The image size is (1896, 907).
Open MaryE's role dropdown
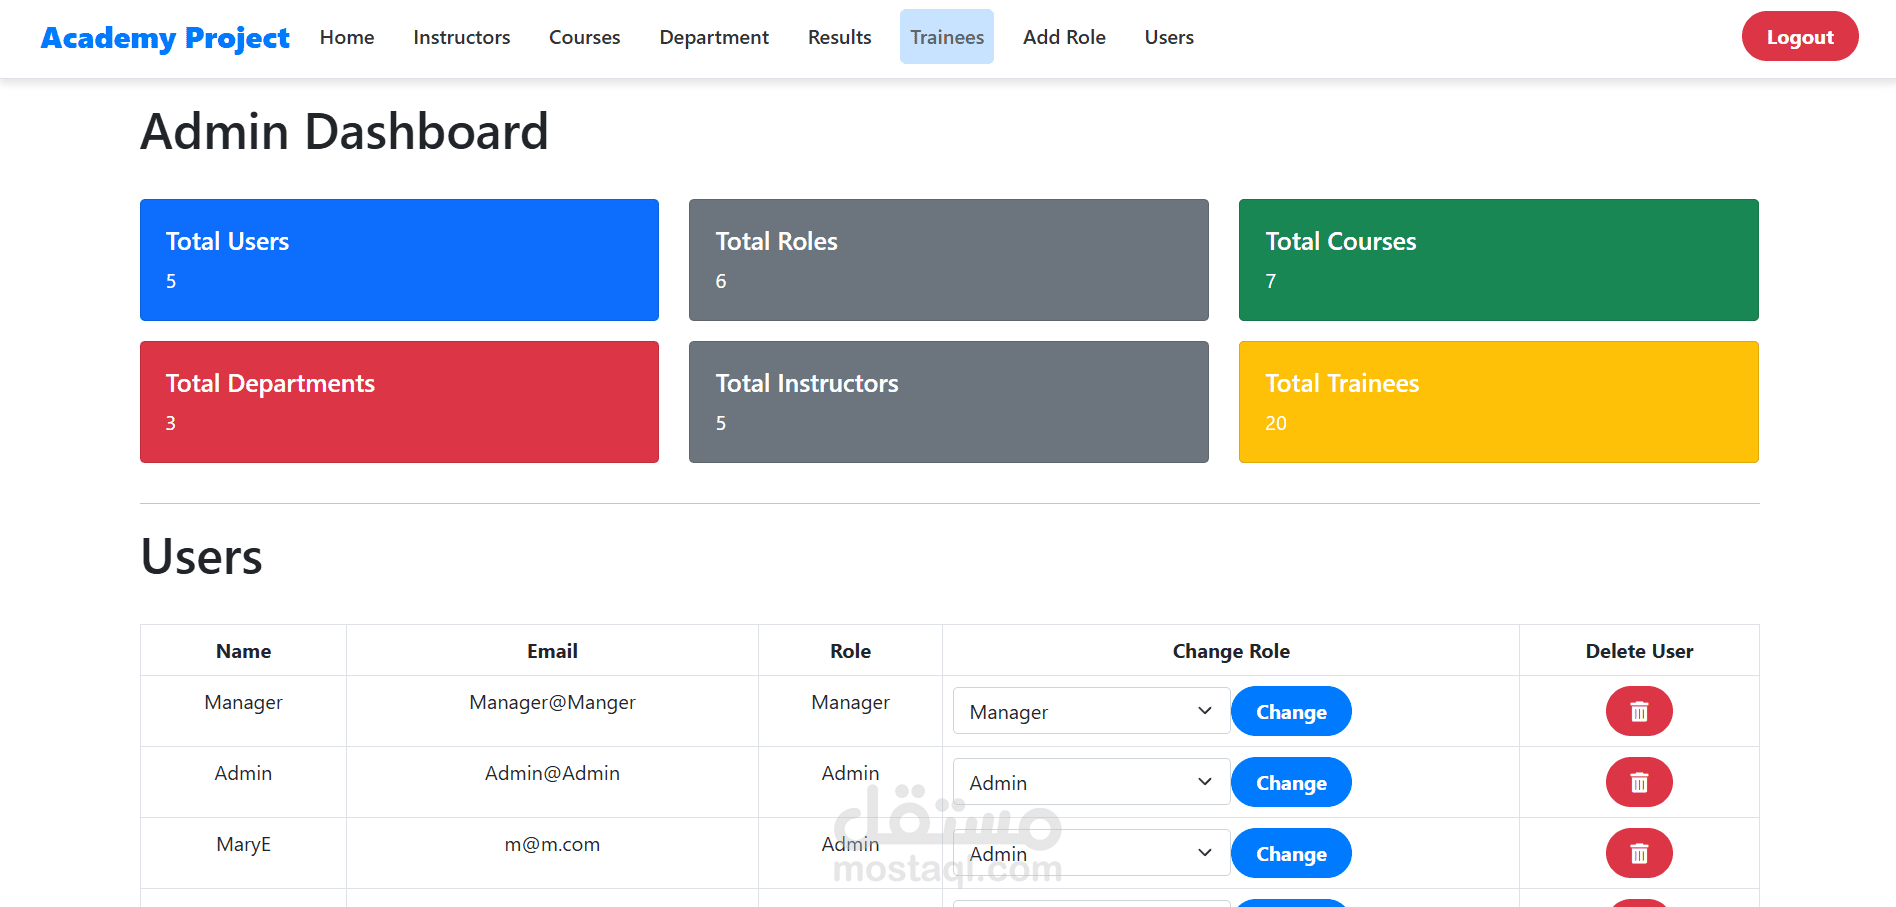[x=1090, y=853]
